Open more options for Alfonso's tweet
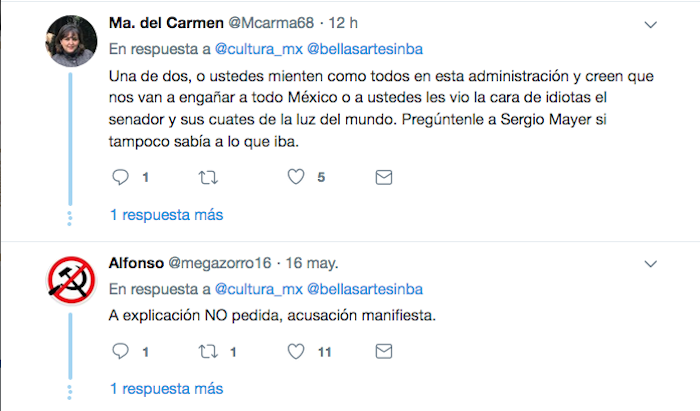The width and height of the screenshot is (700, 411). 651,264
